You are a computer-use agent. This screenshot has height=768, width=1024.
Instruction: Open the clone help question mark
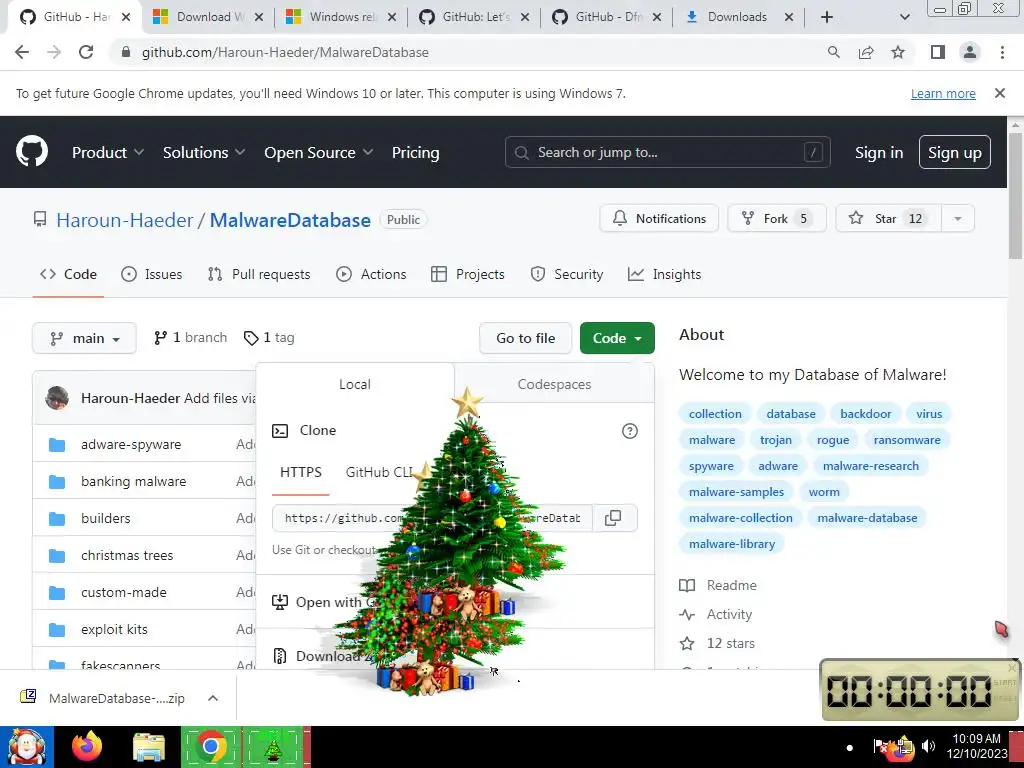[x=630, y=431]
